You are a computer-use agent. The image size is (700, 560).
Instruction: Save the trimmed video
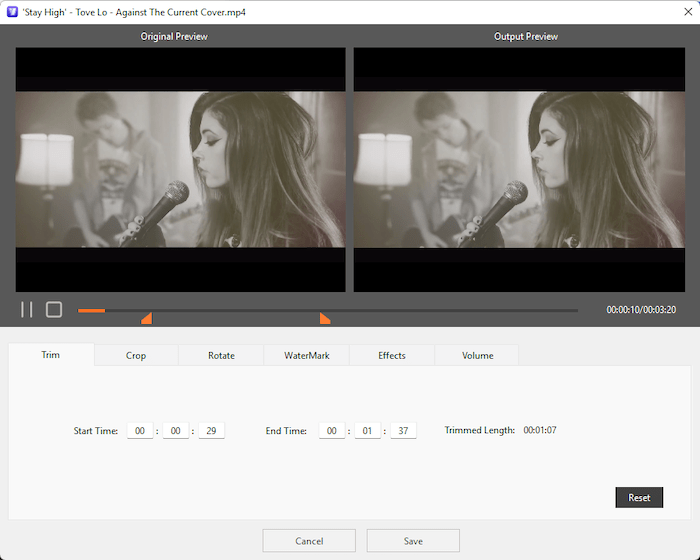point(413,541)
